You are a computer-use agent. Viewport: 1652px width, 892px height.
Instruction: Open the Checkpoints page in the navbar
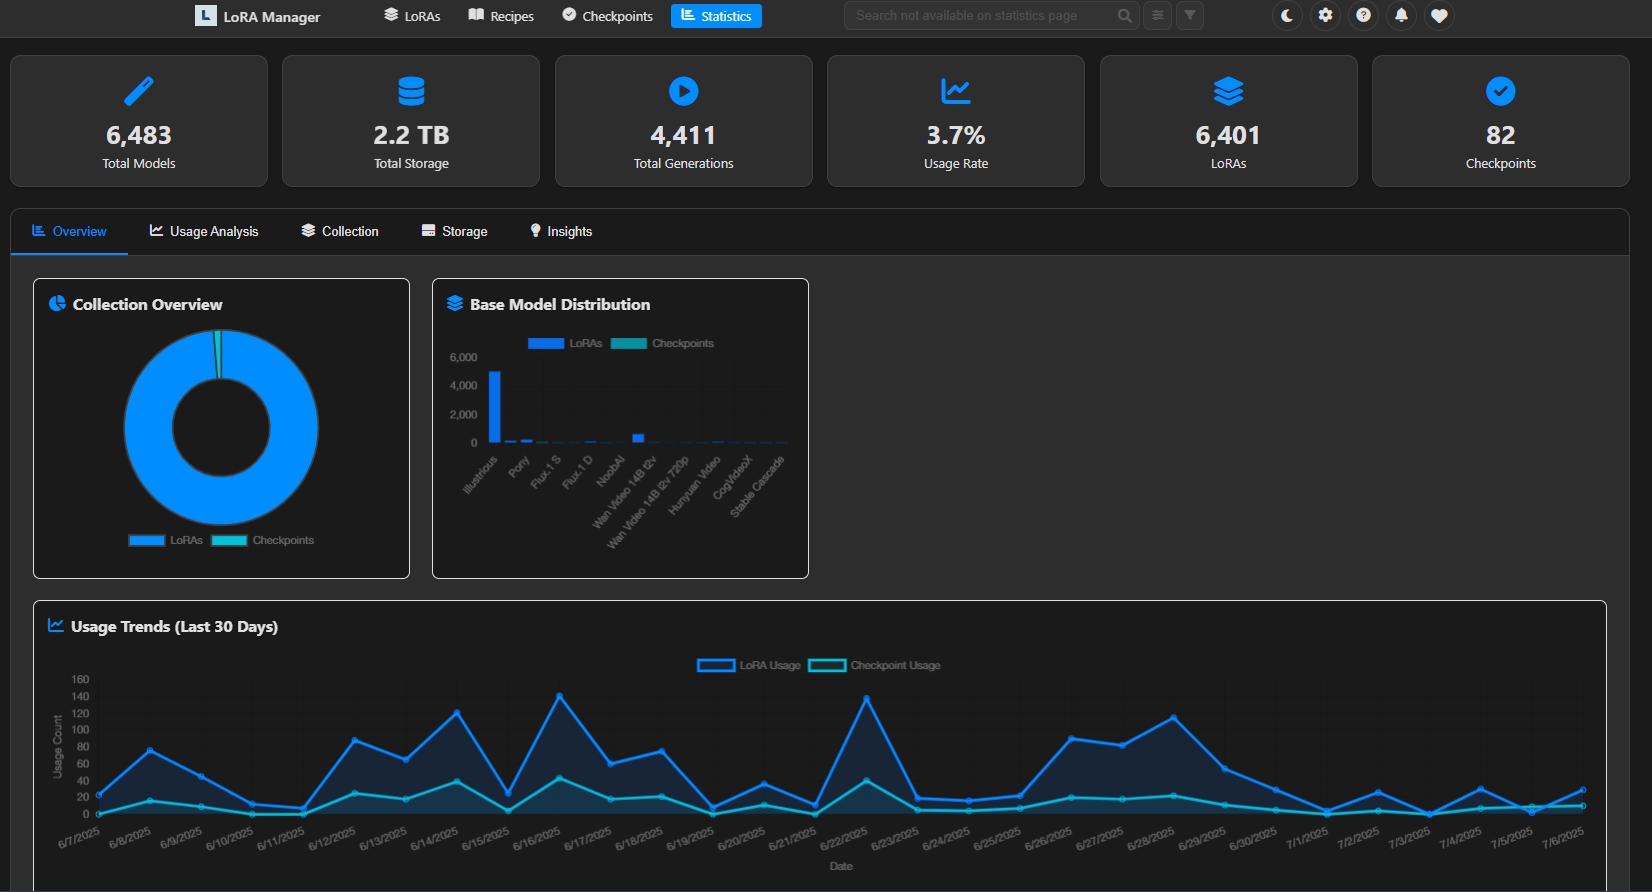coord(607,16)
